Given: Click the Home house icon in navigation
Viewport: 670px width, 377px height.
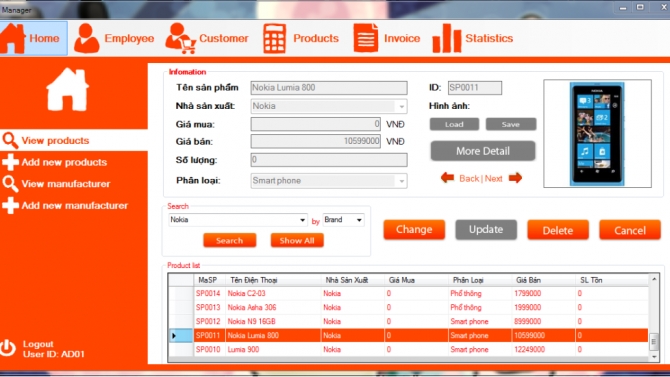Looking at the screenshot, I should coord(13,38).
